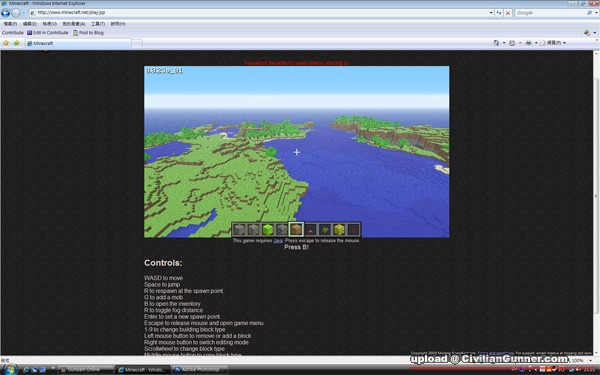The height and width of the screenshot is (375, 600).
Task: Pick the wooden planks block slot
Action: point(296,230)
